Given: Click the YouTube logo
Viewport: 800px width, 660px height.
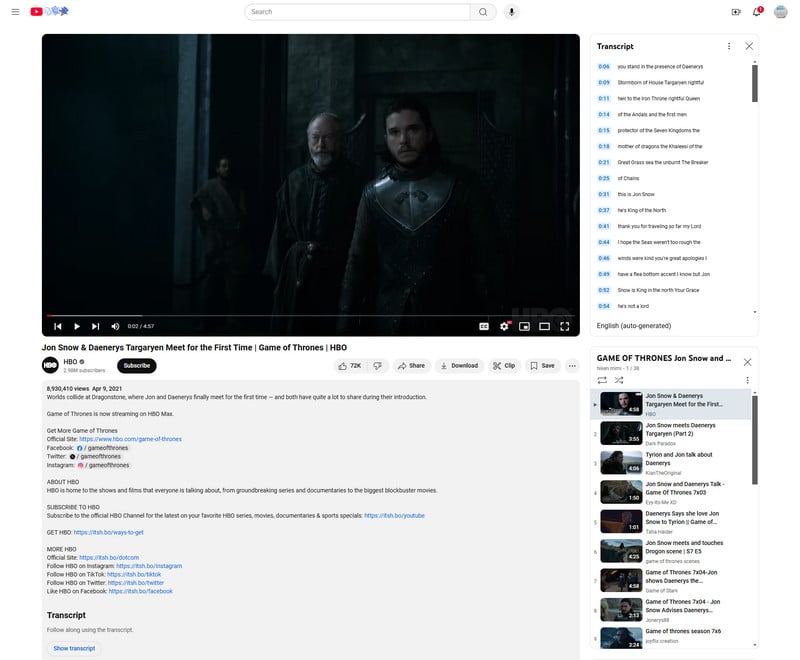Looking at the screenshot, I should [x=49, y=11].
